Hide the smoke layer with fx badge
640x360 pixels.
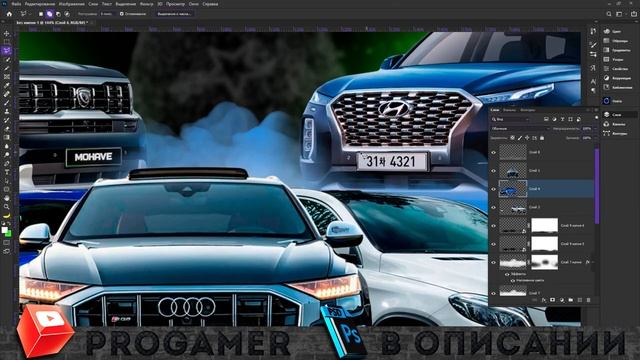point(493,262)
